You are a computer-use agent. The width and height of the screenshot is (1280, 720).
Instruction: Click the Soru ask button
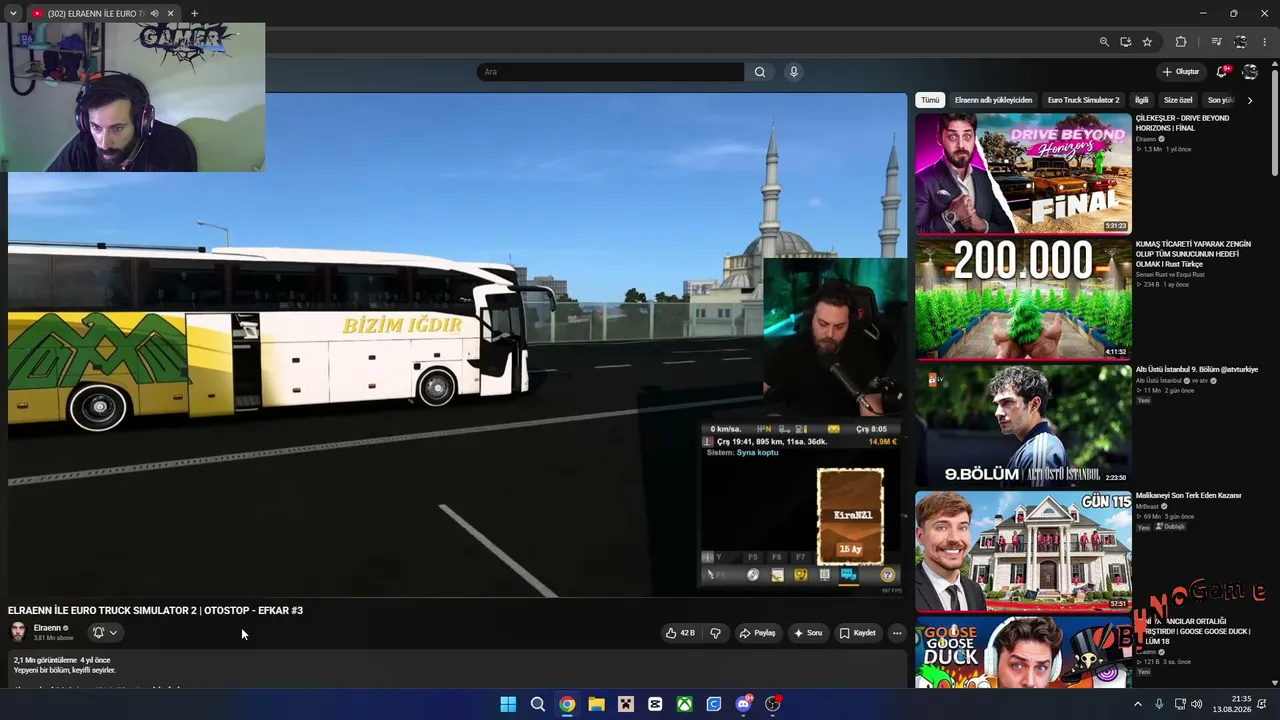808,633
